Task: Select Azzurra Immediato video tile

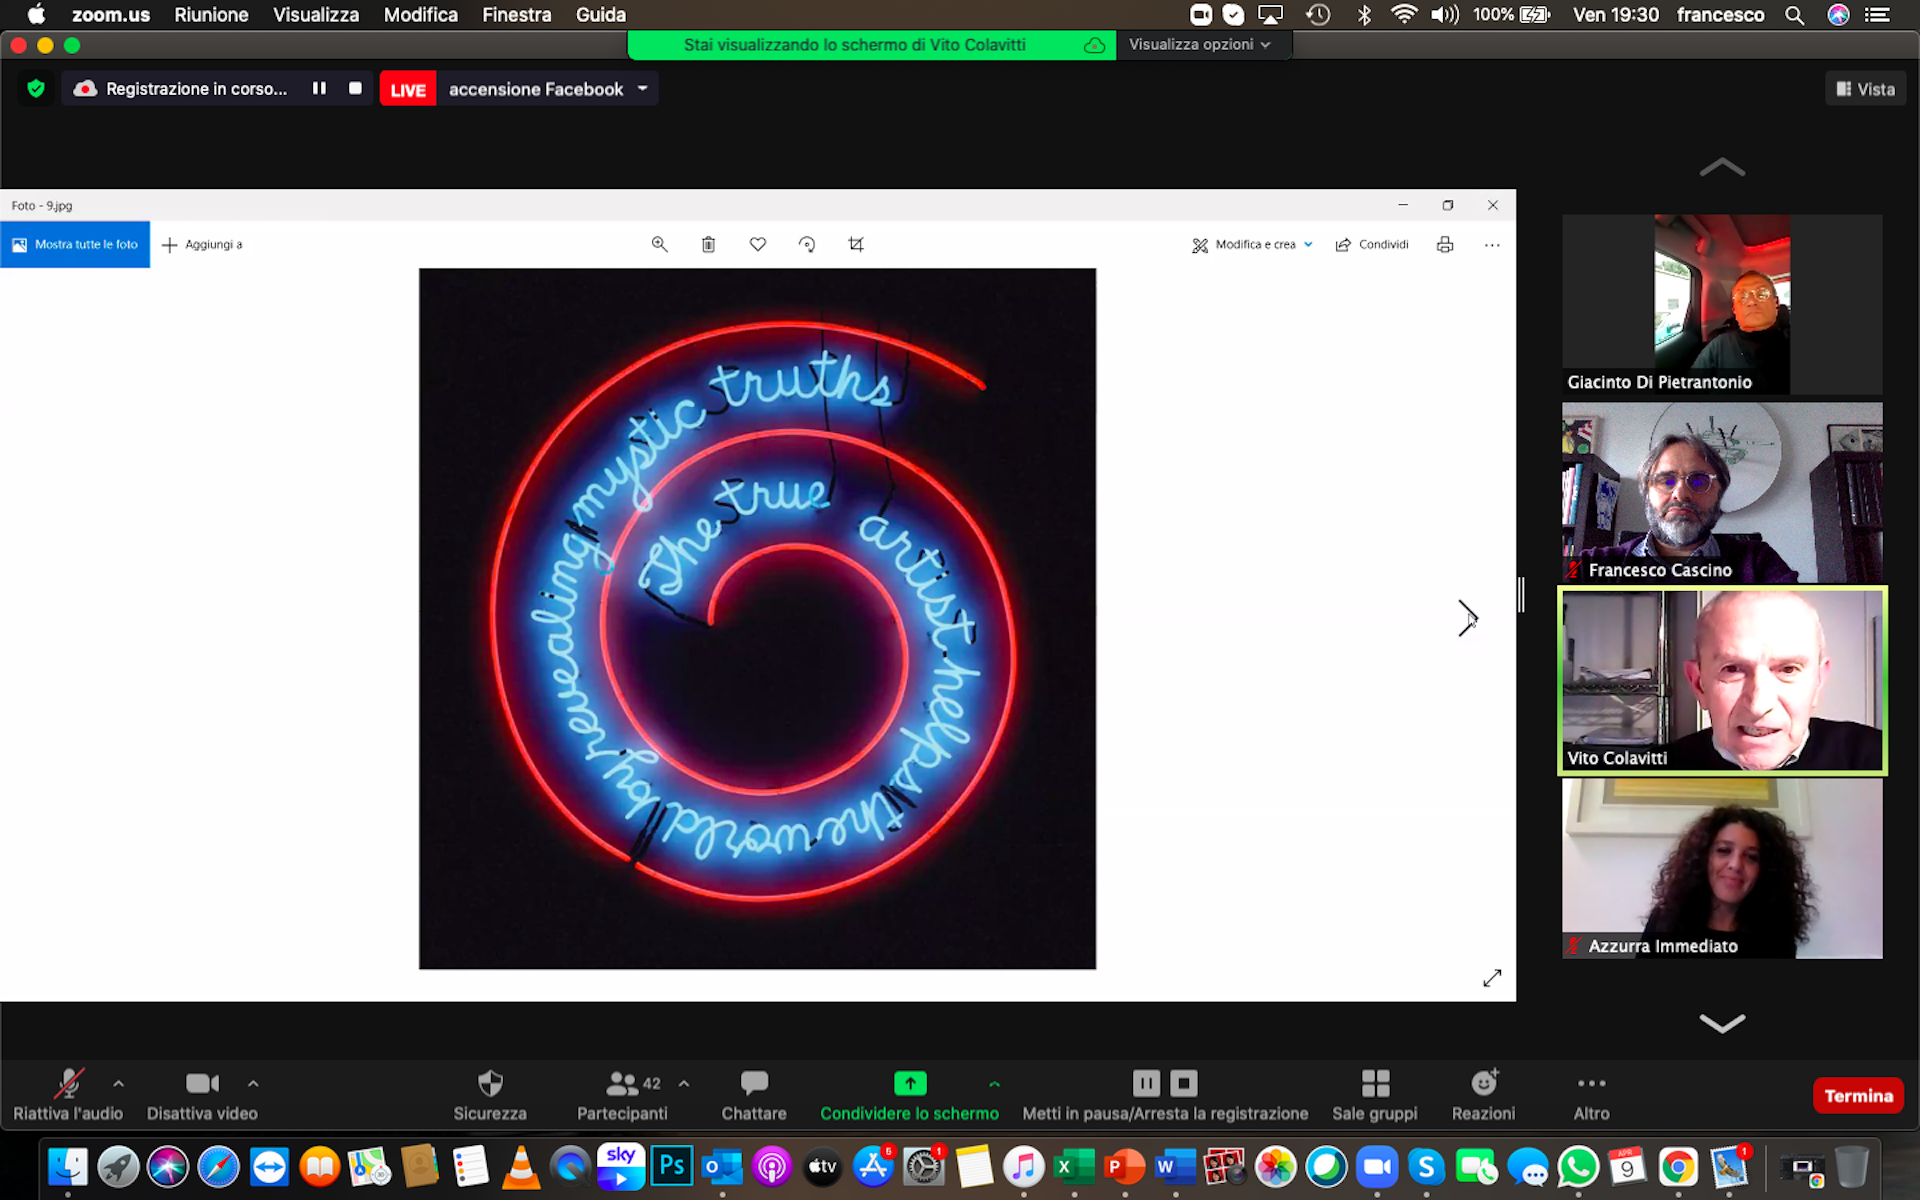Action: click(1722, 868)
